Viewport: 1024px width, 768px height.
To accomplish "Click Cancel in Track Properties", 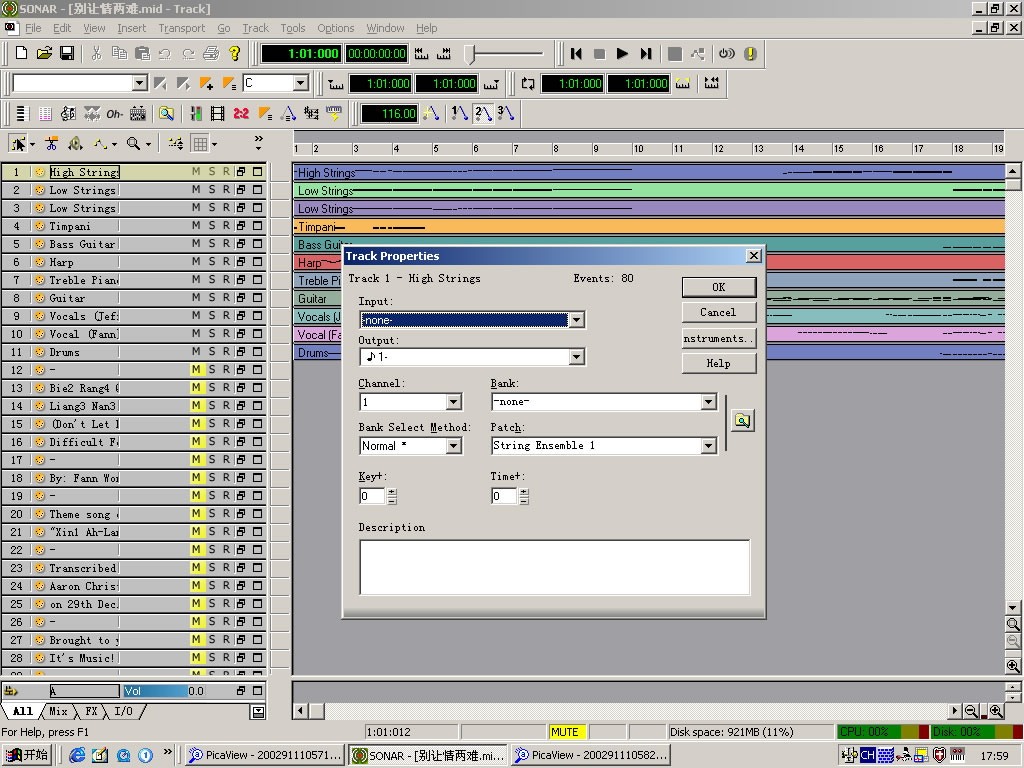I will (718, 312).
